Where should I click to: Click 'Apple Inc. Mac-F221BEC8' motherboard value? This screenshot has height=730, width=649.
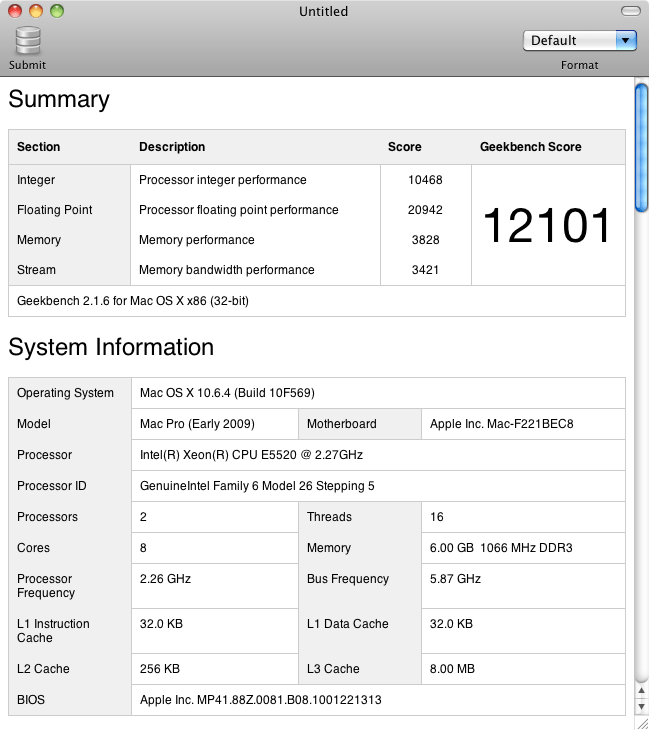pyautogui.click(x=501, y=424)
